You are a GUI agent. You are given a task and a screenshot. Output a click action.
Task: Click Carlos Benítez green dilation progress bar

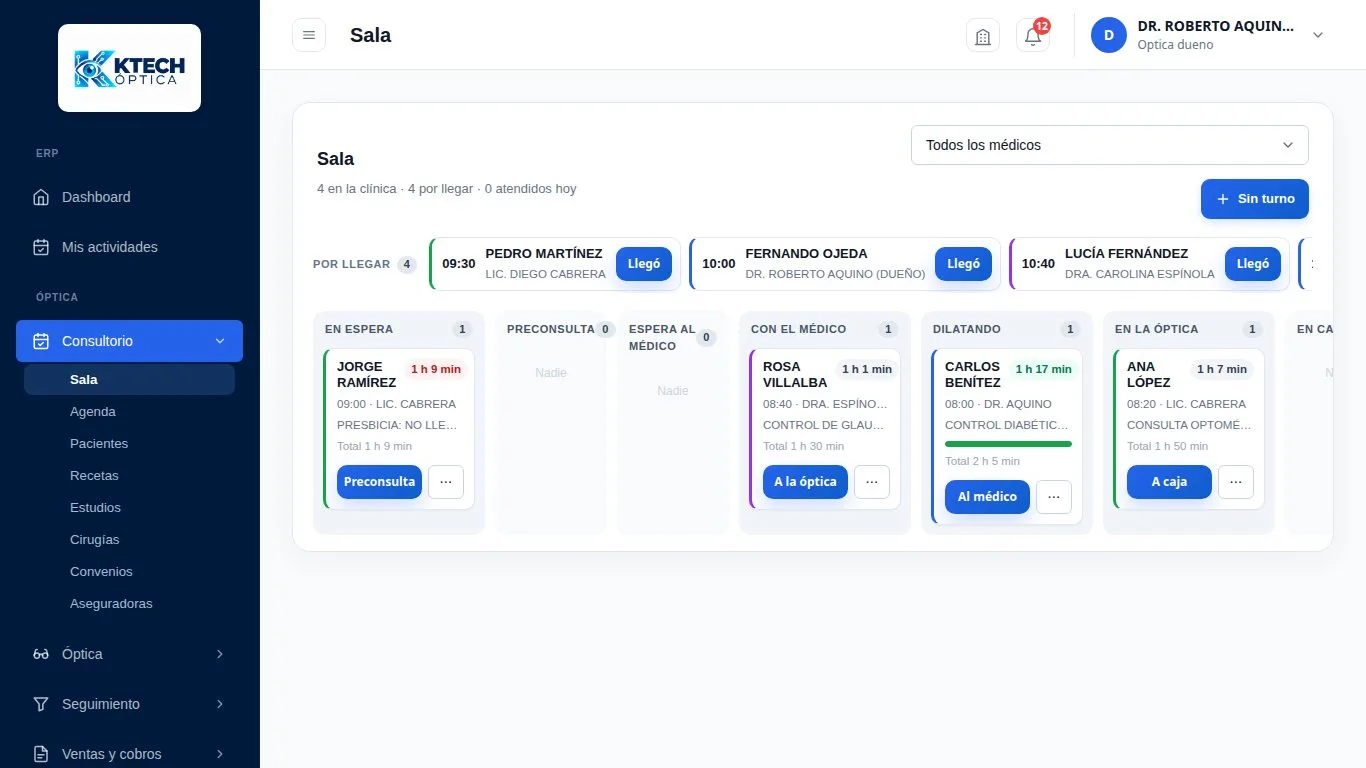click(1008, 444)
